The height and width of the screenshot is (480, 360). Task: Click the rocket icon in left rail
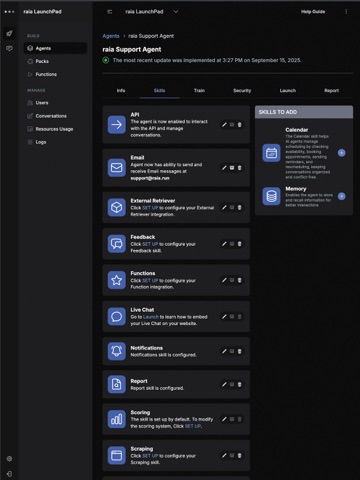tap(9, 33)
